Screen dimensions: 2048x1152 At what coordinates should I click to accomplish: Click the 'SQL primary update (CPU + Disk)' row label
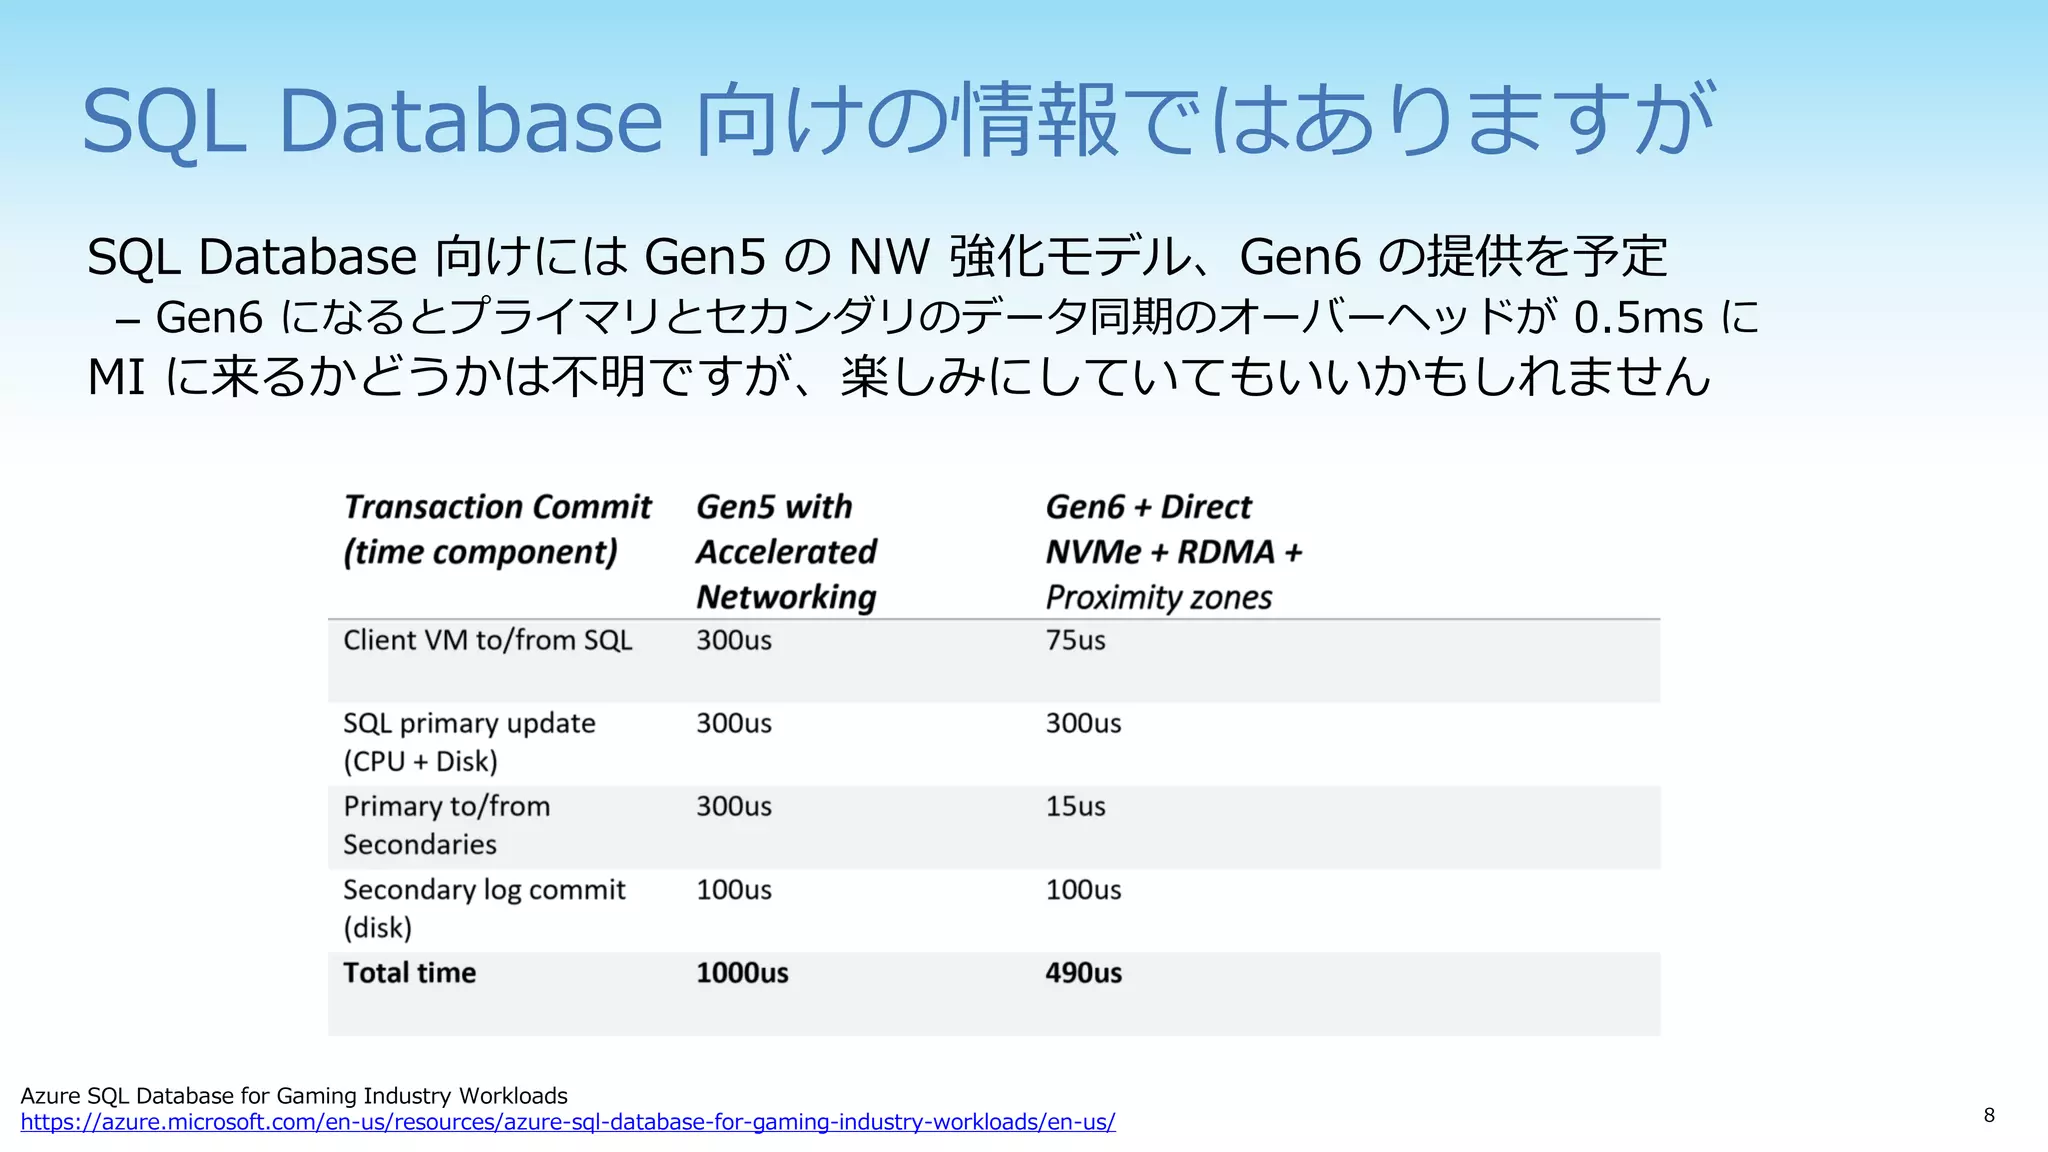[x=469, y=742]
